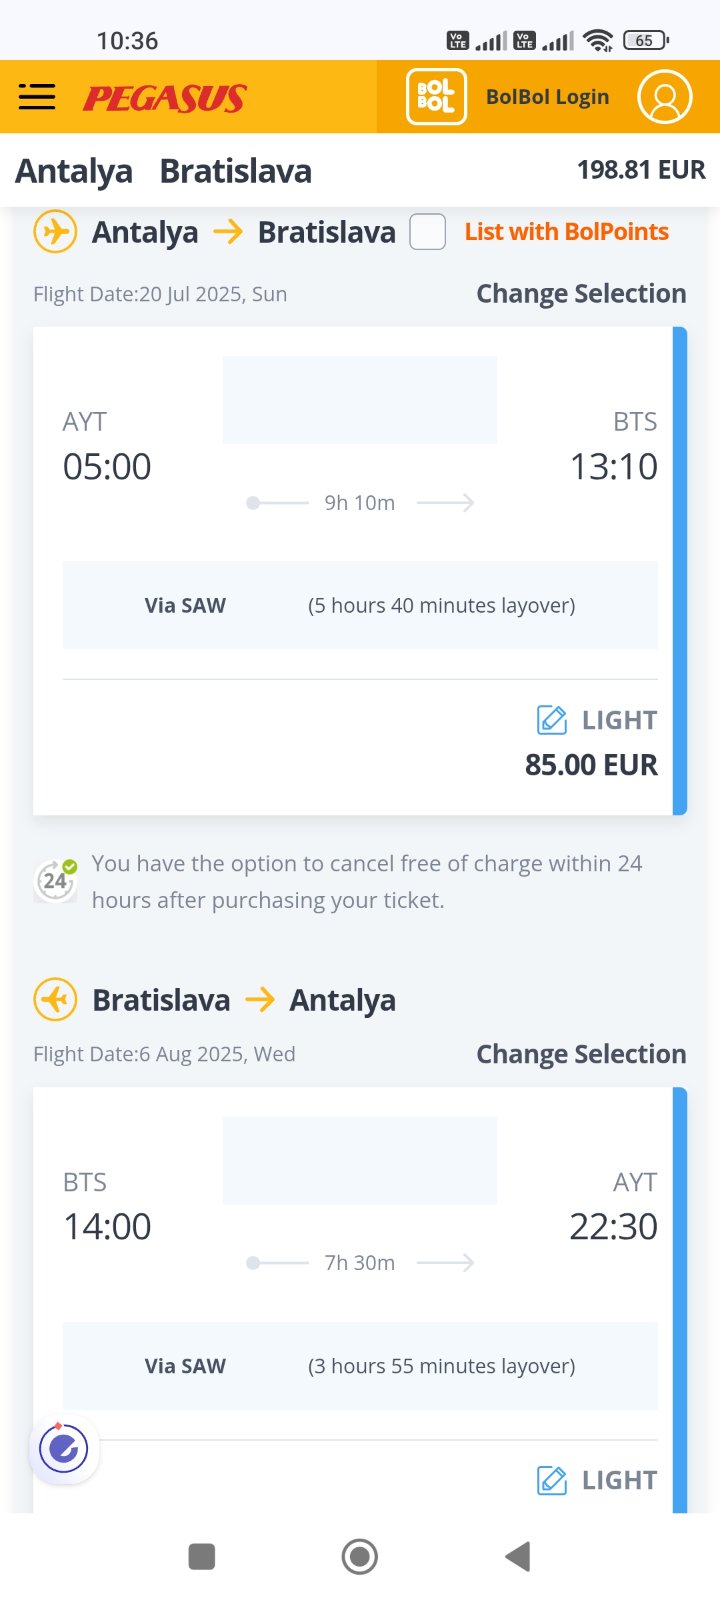Screen dimensions: 720x1600
Task: Open the hamburger menu
Action: click(37, 97)
